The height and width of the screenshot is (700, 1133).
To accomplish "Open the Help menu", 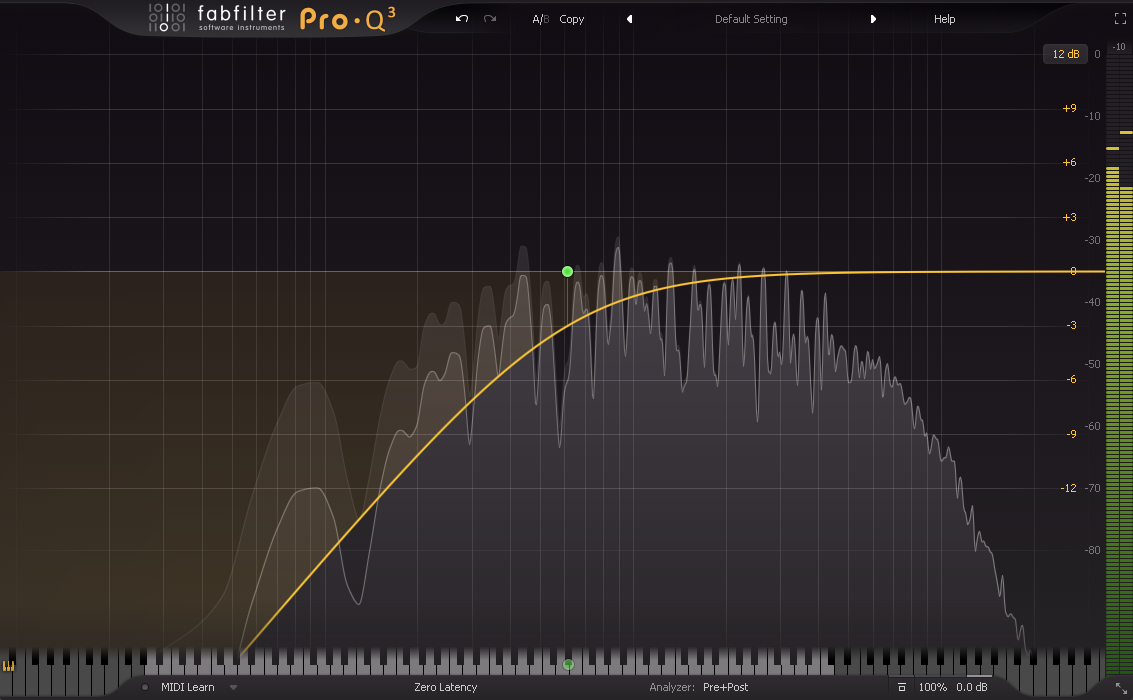I will click(x=944, y=20).
